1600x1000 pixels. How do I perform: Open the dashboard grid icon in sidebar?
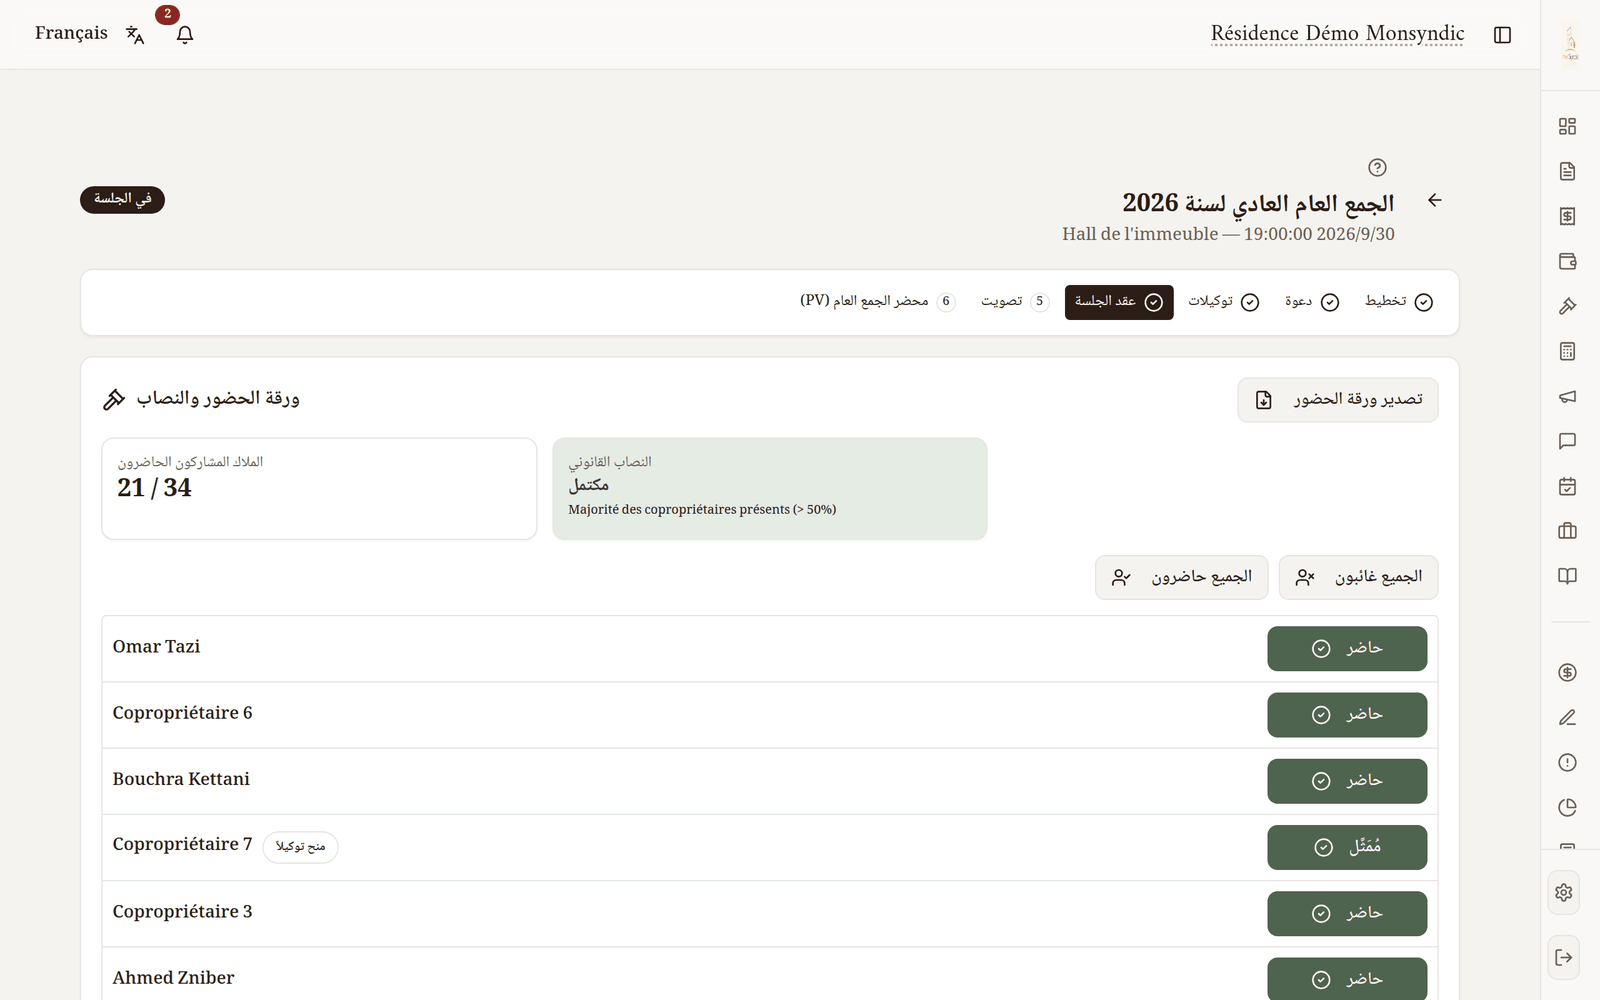[x=1567, y=126]
